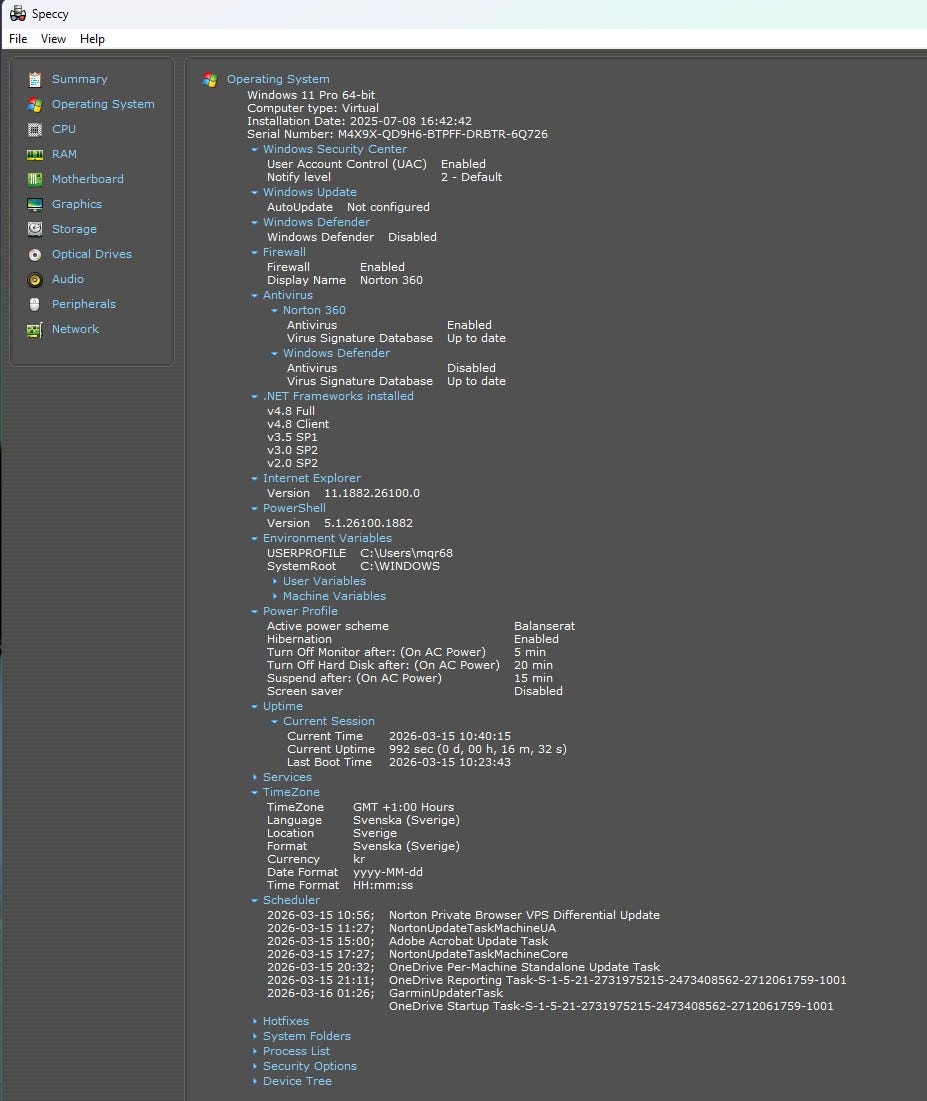
Task: Collapse the Norton 360 antivirus node
Action: coord(275,310)
